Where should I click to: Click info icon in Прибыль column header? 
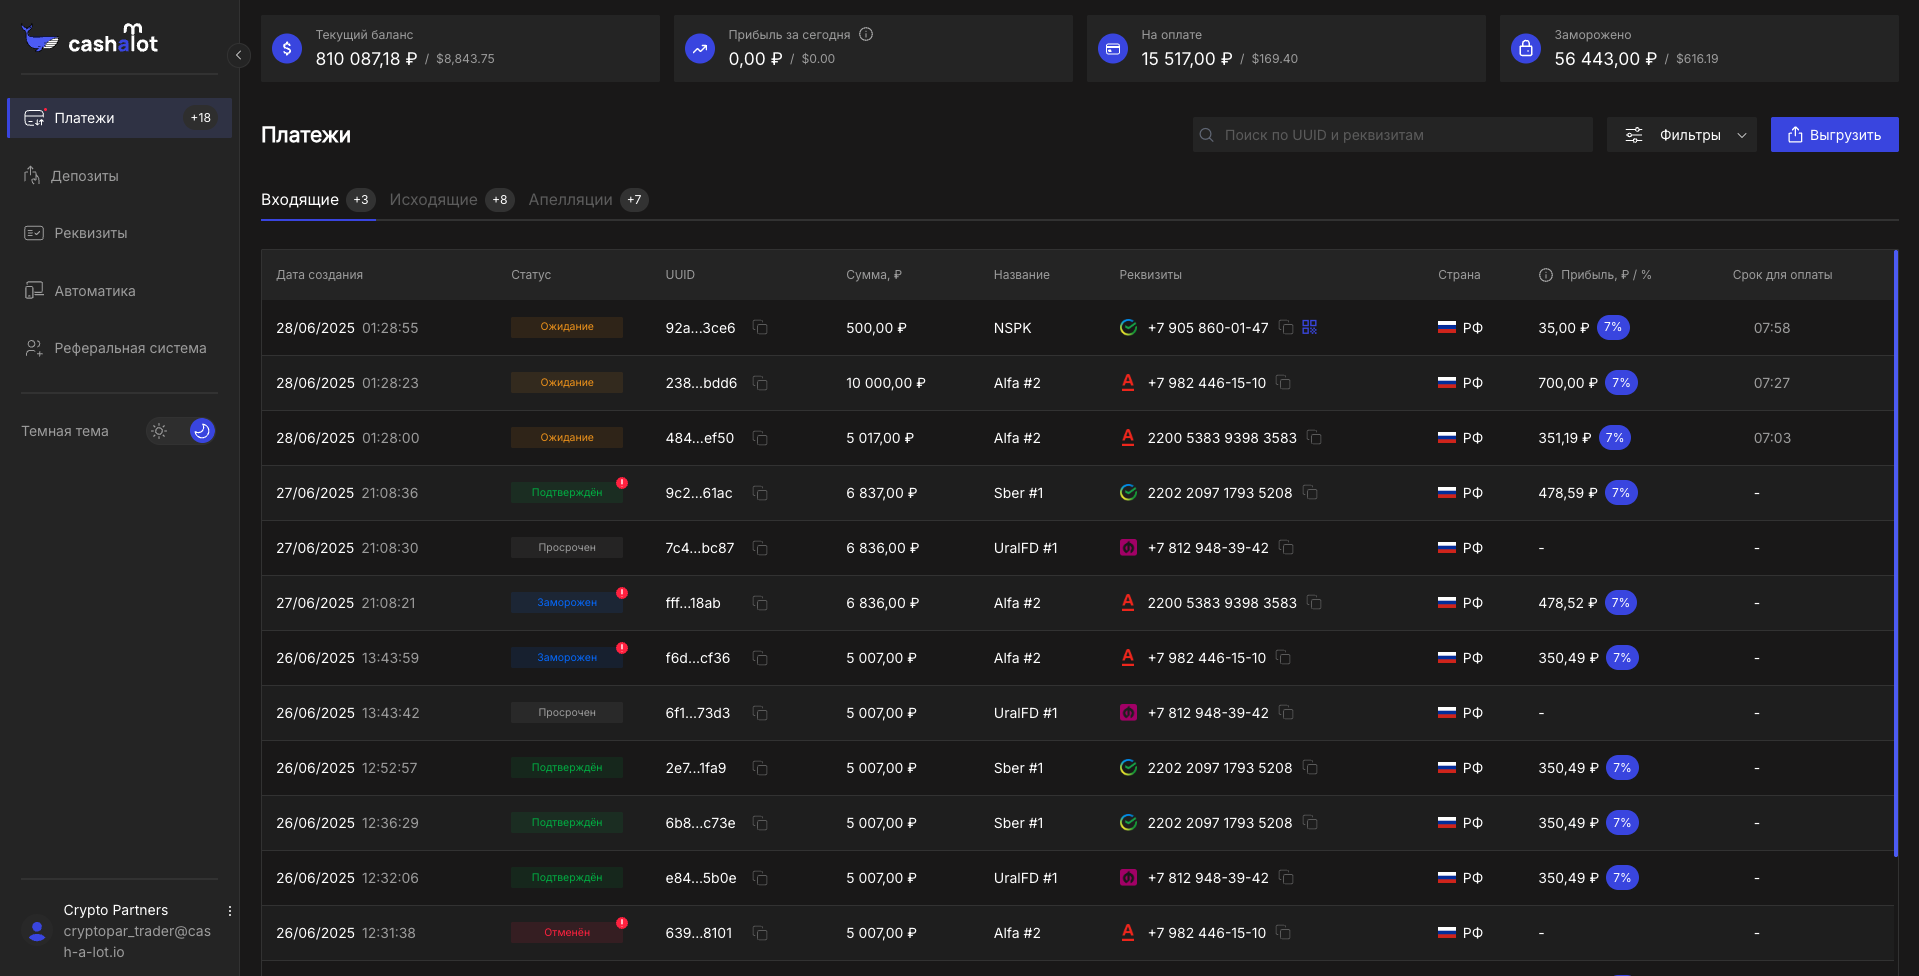click(x=1546, y=275)
